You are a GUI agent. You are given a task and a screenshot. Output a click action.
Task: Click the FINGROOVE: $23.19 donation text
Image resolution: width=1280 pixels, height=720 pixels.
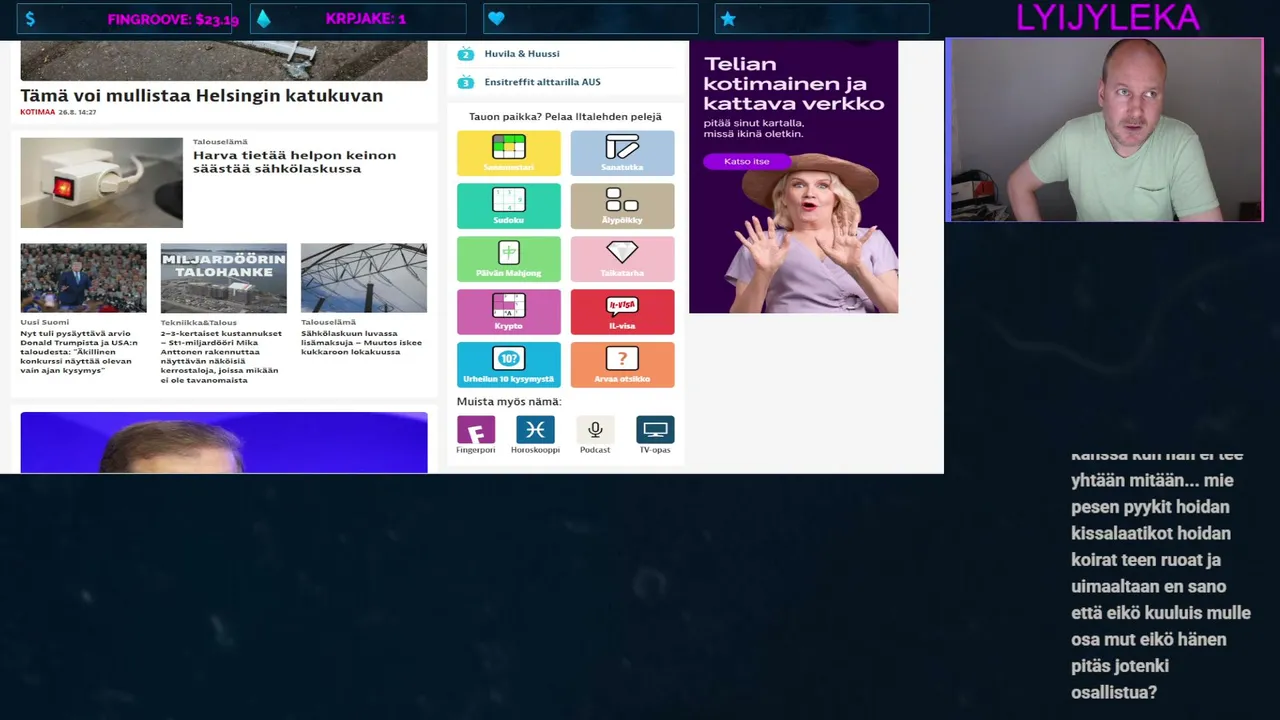point(173,19)
